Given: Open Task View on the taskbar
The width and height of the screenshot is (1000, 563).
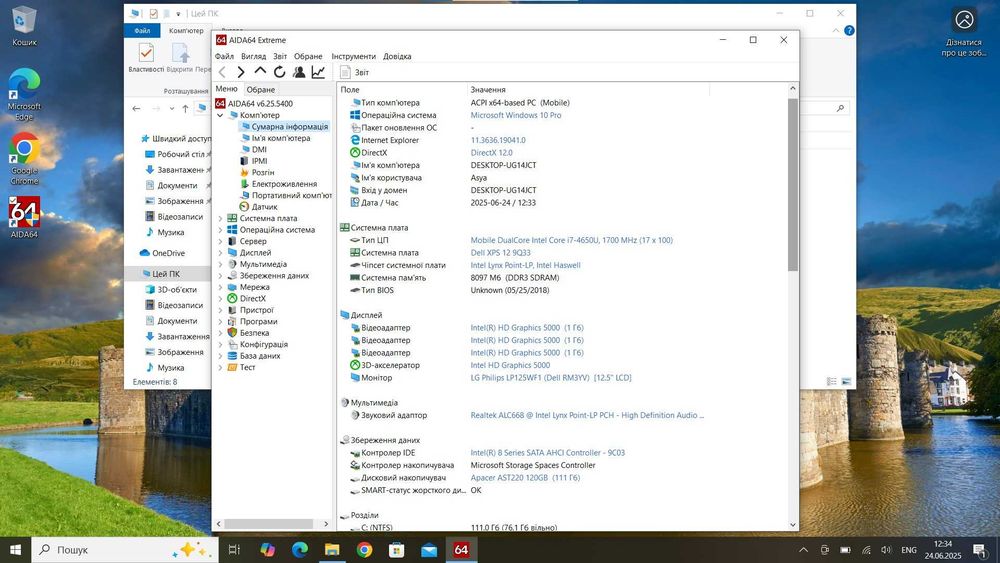Looking at the screenshot, I should (234, 550).
